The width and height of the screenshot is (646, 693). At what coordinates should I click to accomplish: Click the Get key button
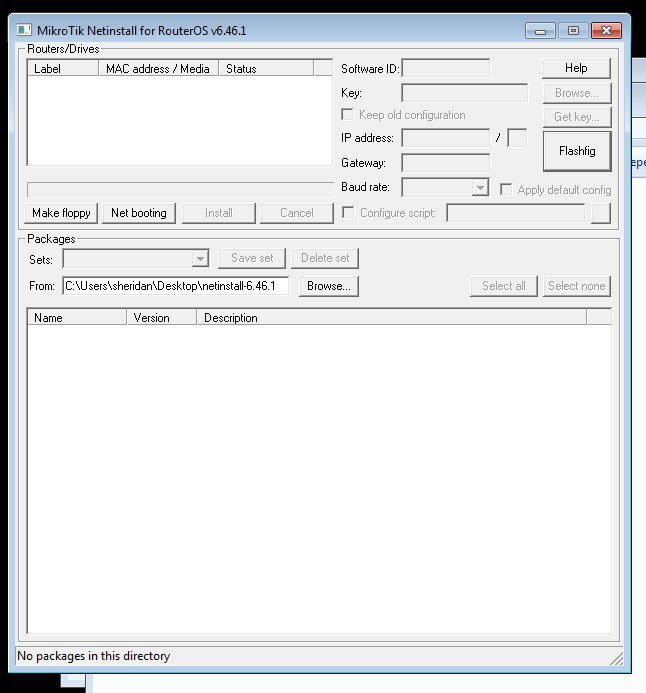click(577, 117)
